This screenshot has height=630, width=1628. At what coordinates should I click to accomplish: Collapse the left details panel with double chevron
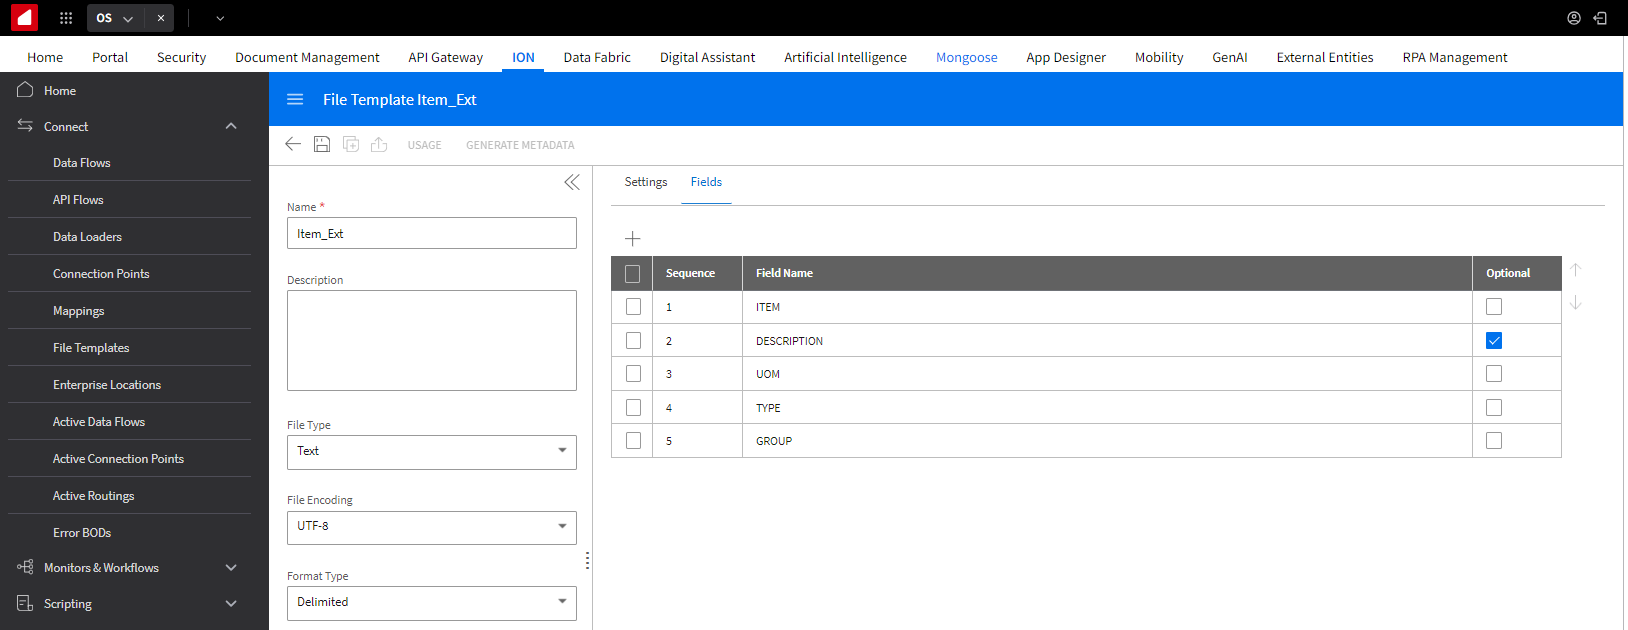coord(571,182)
